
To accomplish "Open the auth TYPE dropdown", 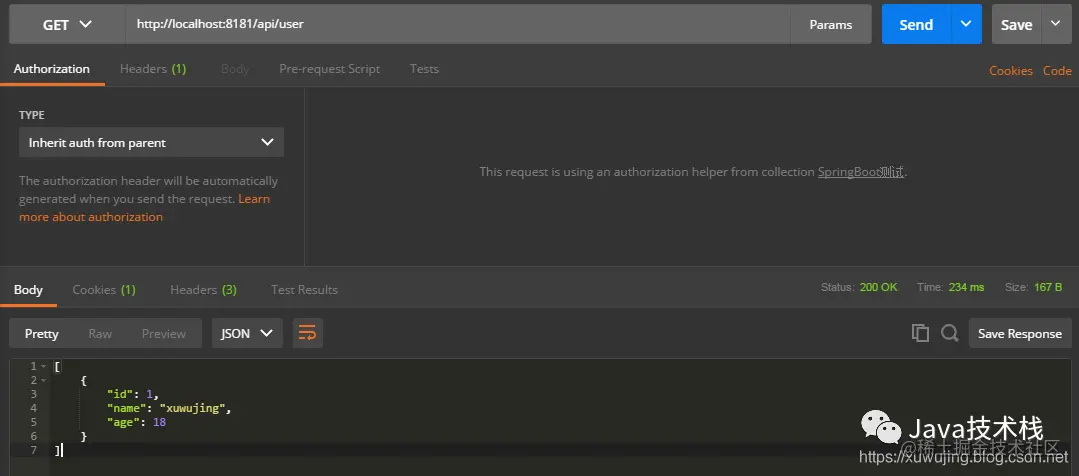I will pos(151,142).
